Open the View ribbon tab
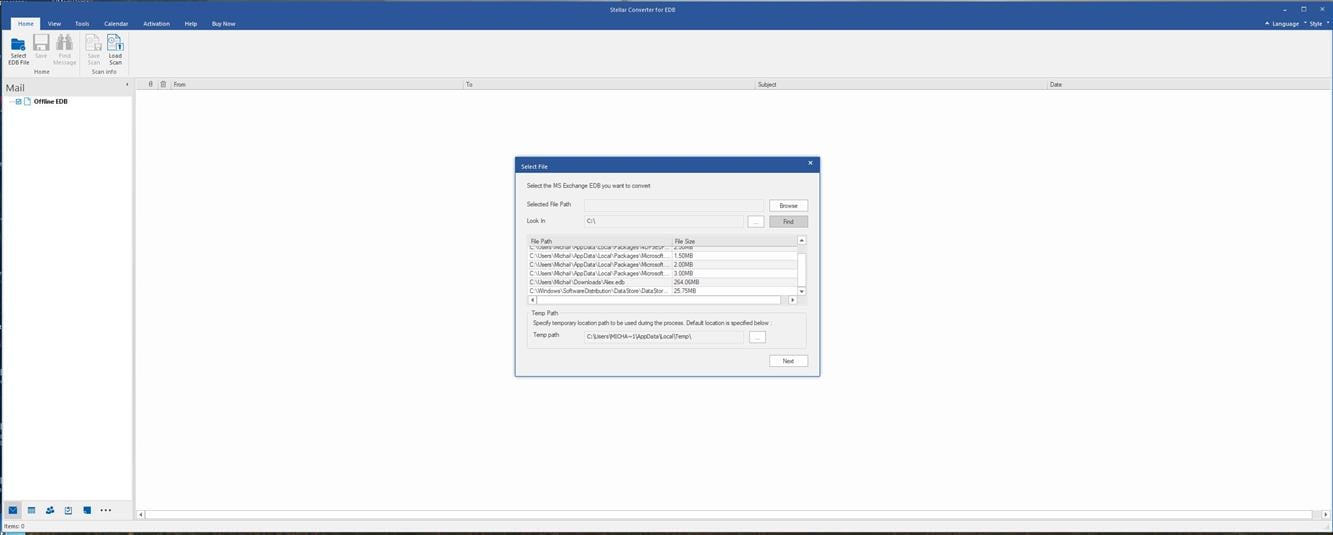The image size is (1333, 535). click(54, 23)
